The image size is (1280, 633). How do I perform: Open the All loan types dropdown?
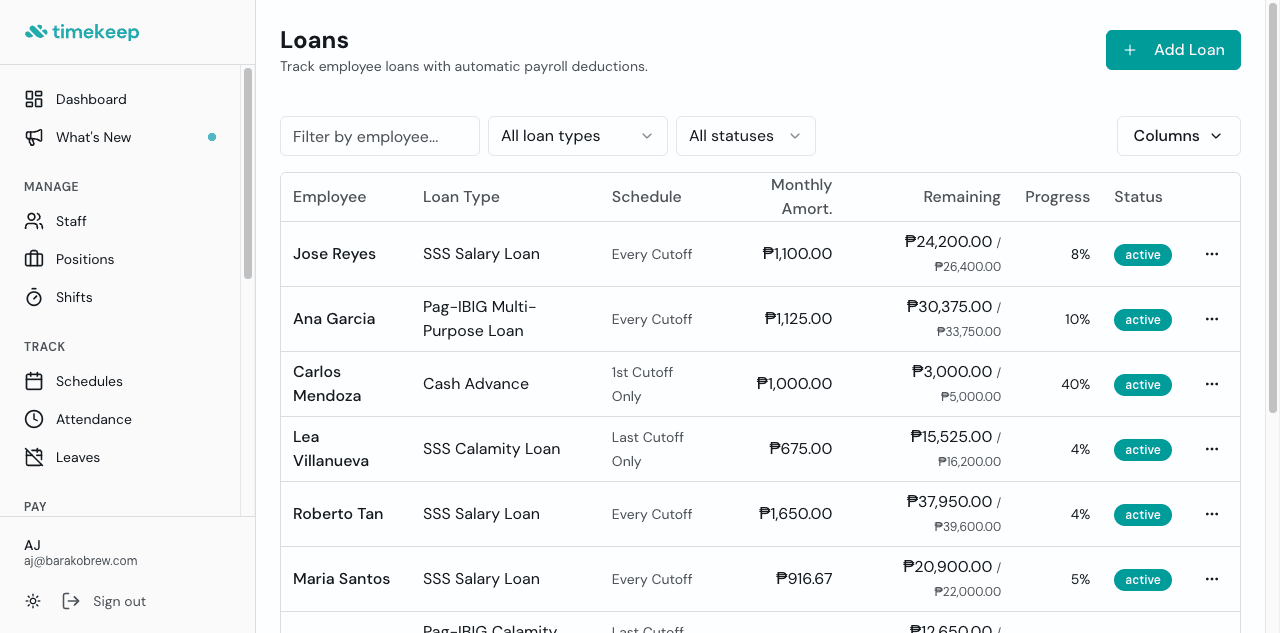point(577,135)
